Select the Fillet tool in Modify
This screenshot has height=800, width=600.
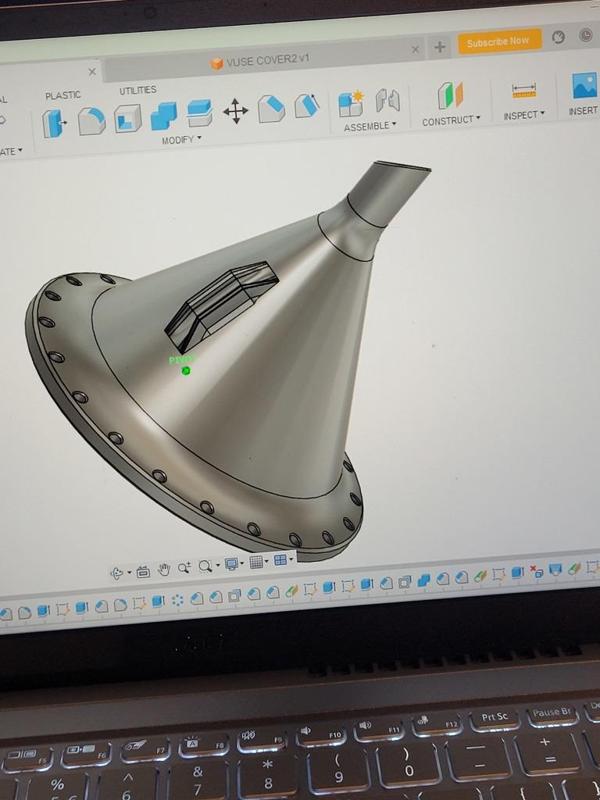(92, 121)
